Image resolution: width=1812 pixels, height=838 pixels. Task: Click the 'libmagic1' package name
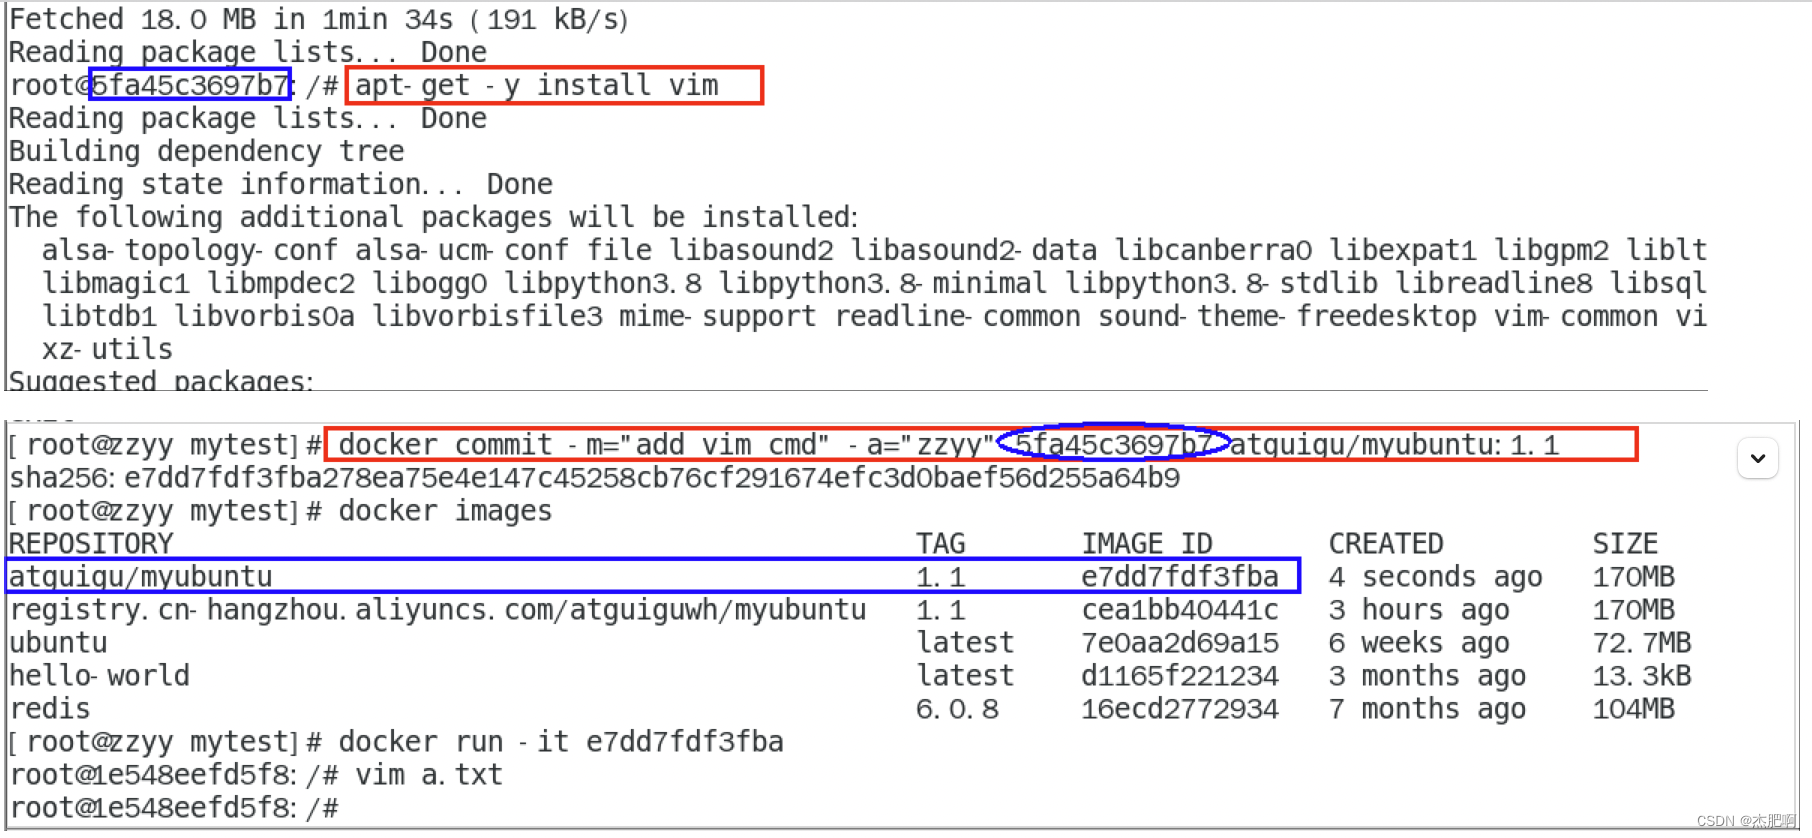[116, 284]
